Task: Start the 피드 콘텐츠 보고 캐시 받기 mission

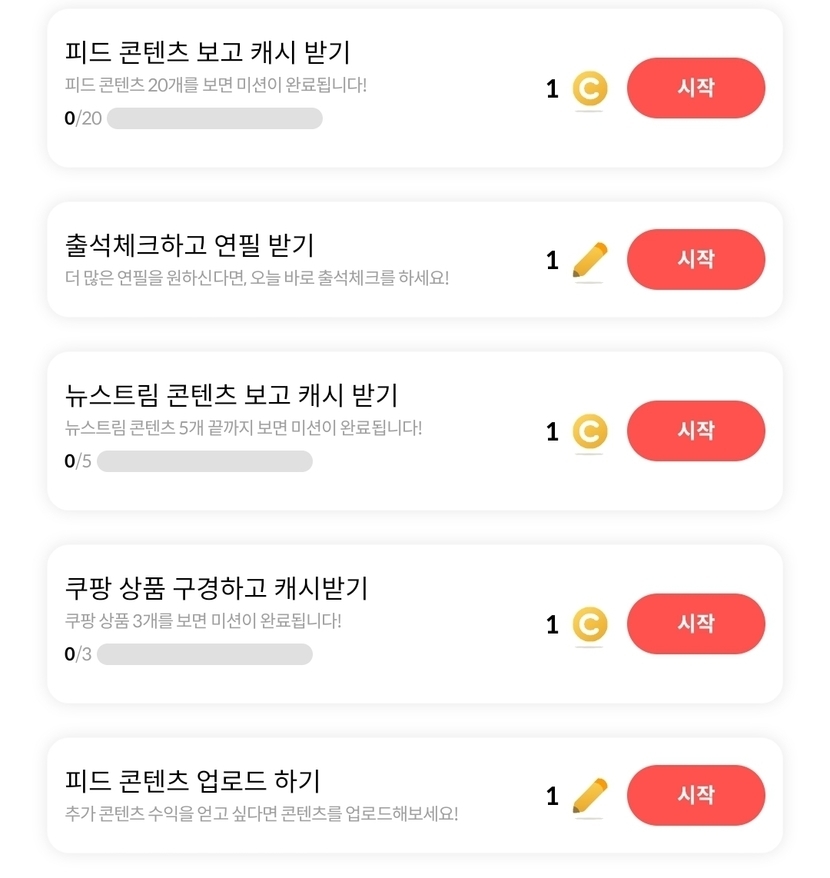Action: pyautogui.click(x=695, y=88)
